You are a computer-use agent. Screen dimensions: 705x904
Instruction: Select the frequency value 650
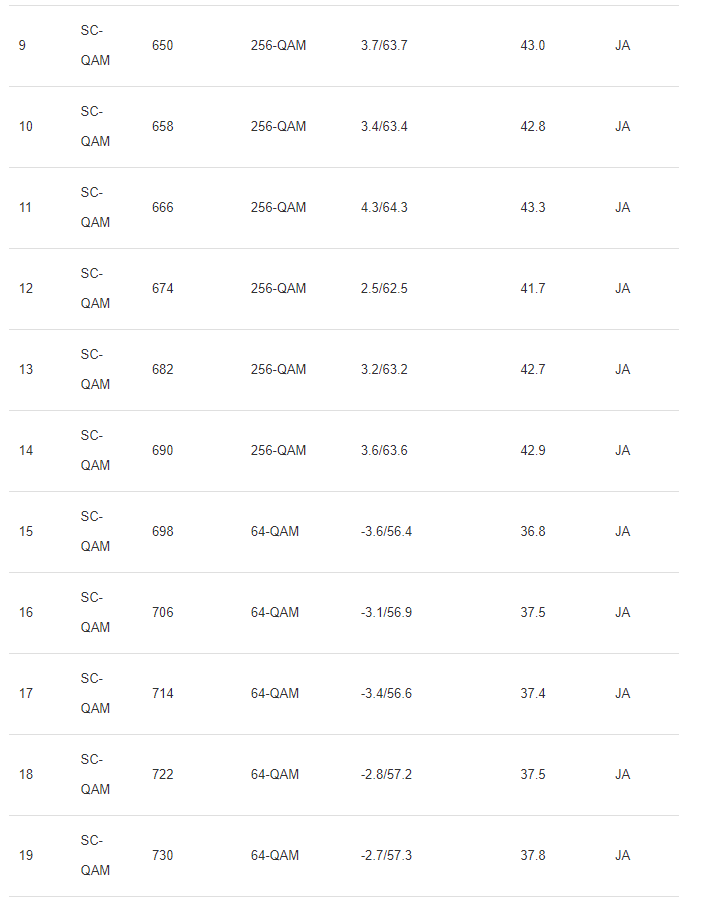click(162, 46)
